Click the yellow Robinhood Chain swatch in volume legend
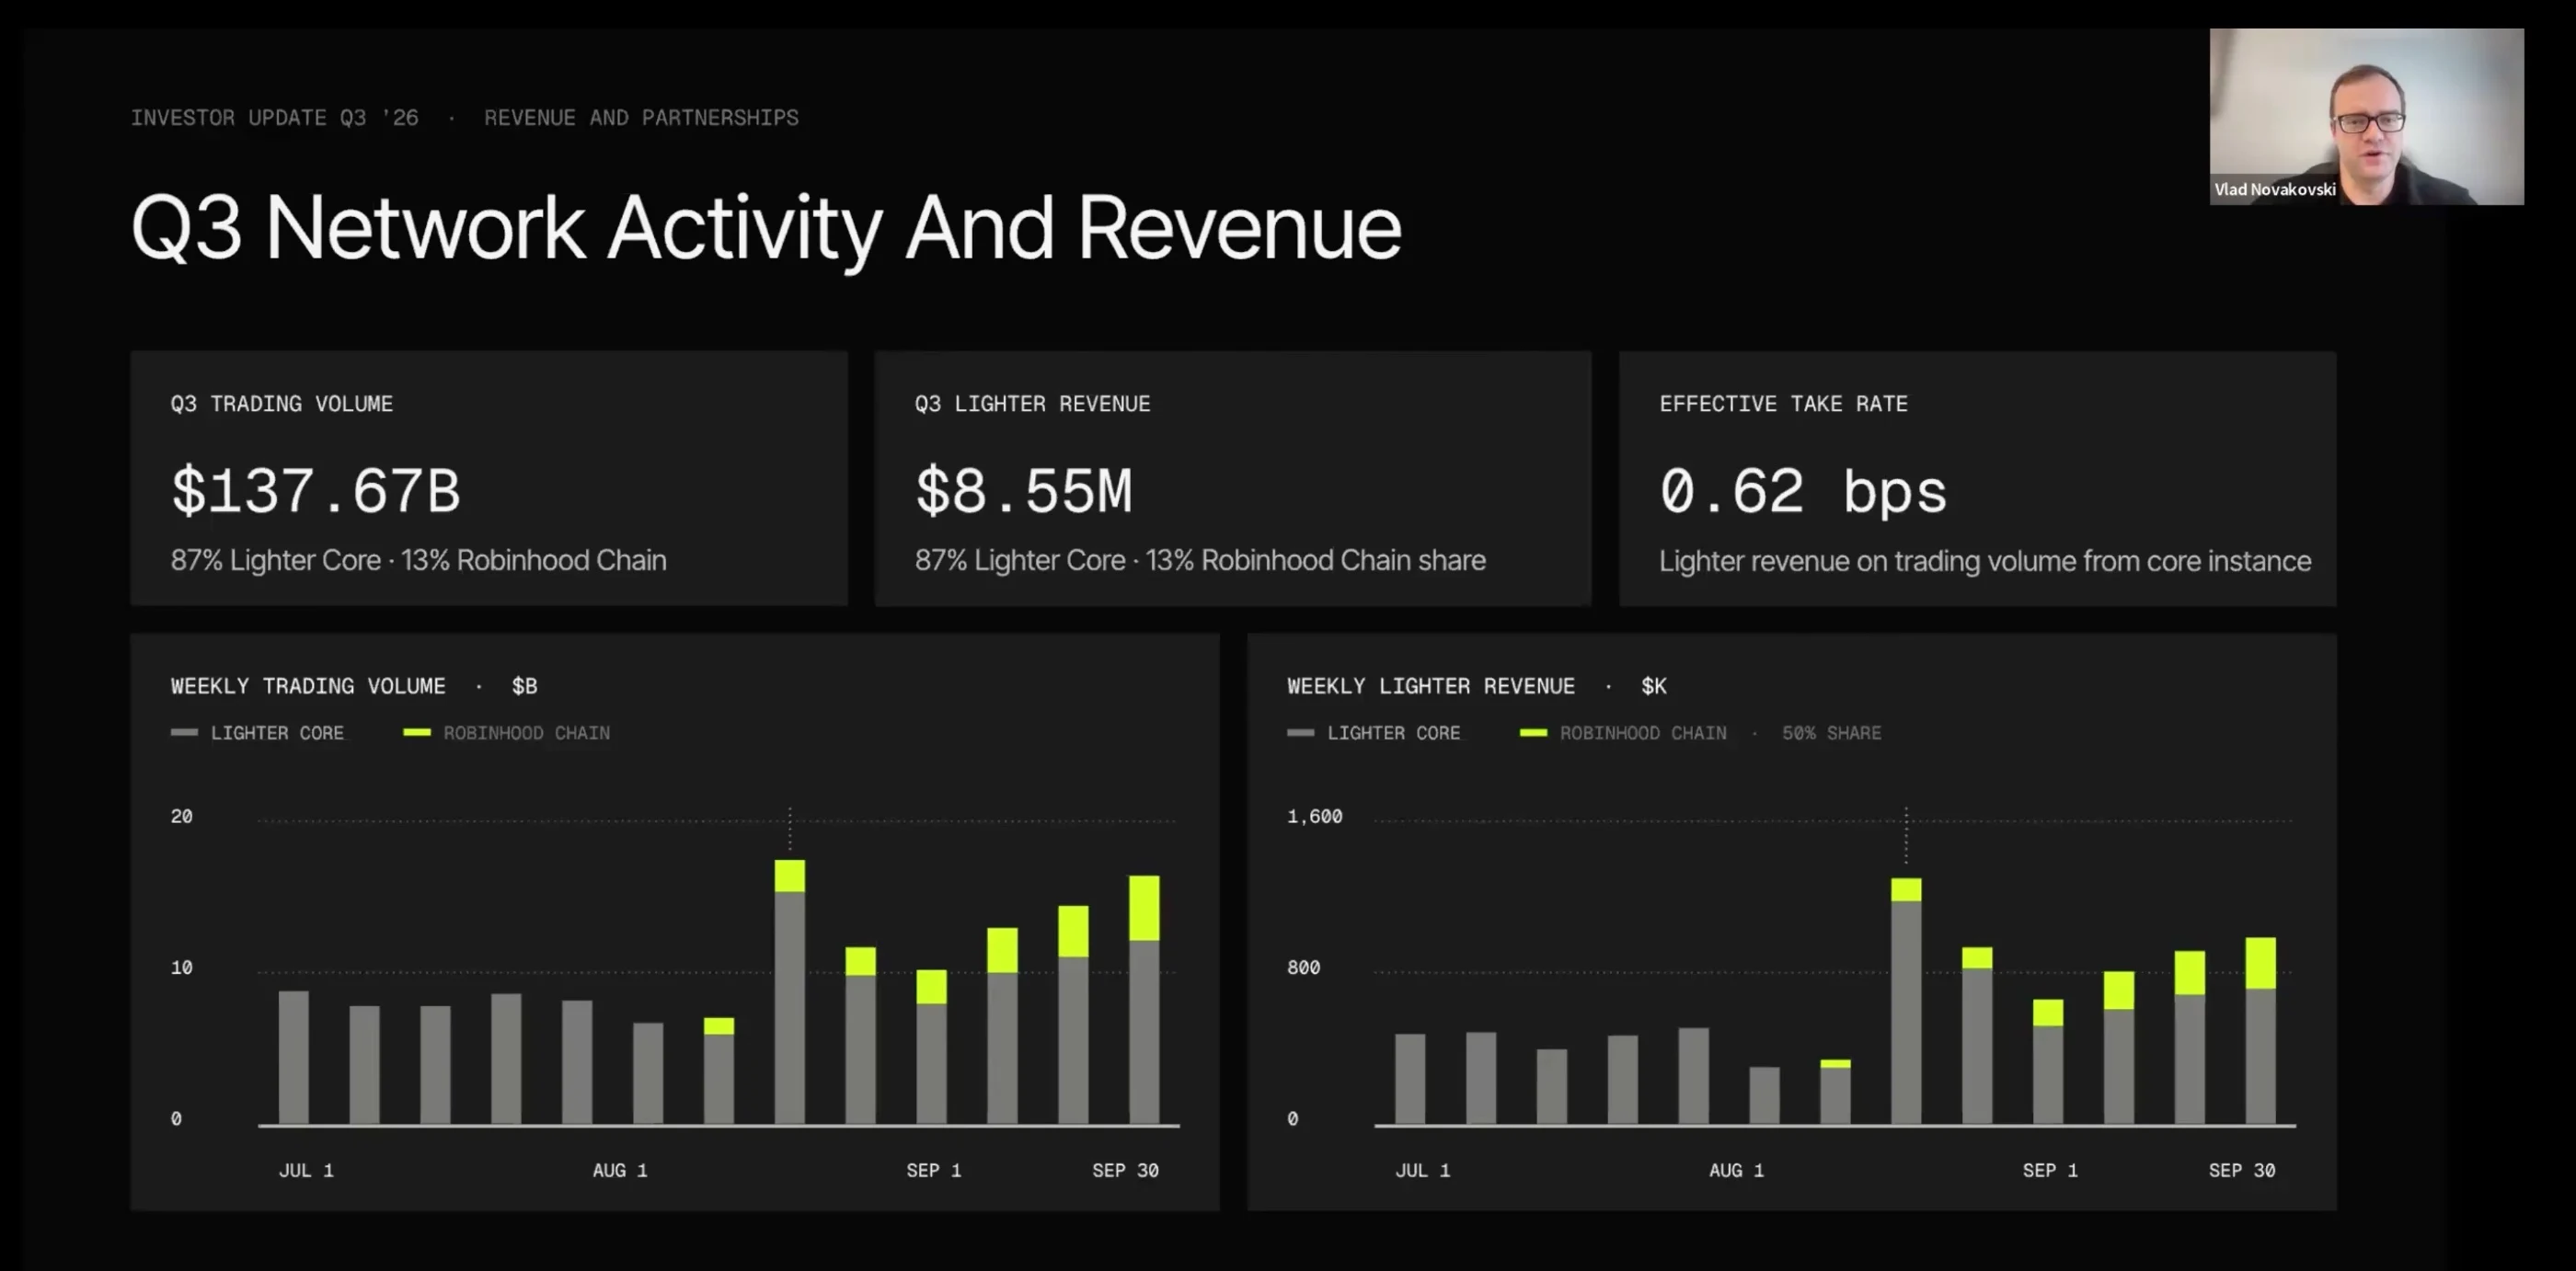The image size is (2576, 1271). [x=417, y=732]
